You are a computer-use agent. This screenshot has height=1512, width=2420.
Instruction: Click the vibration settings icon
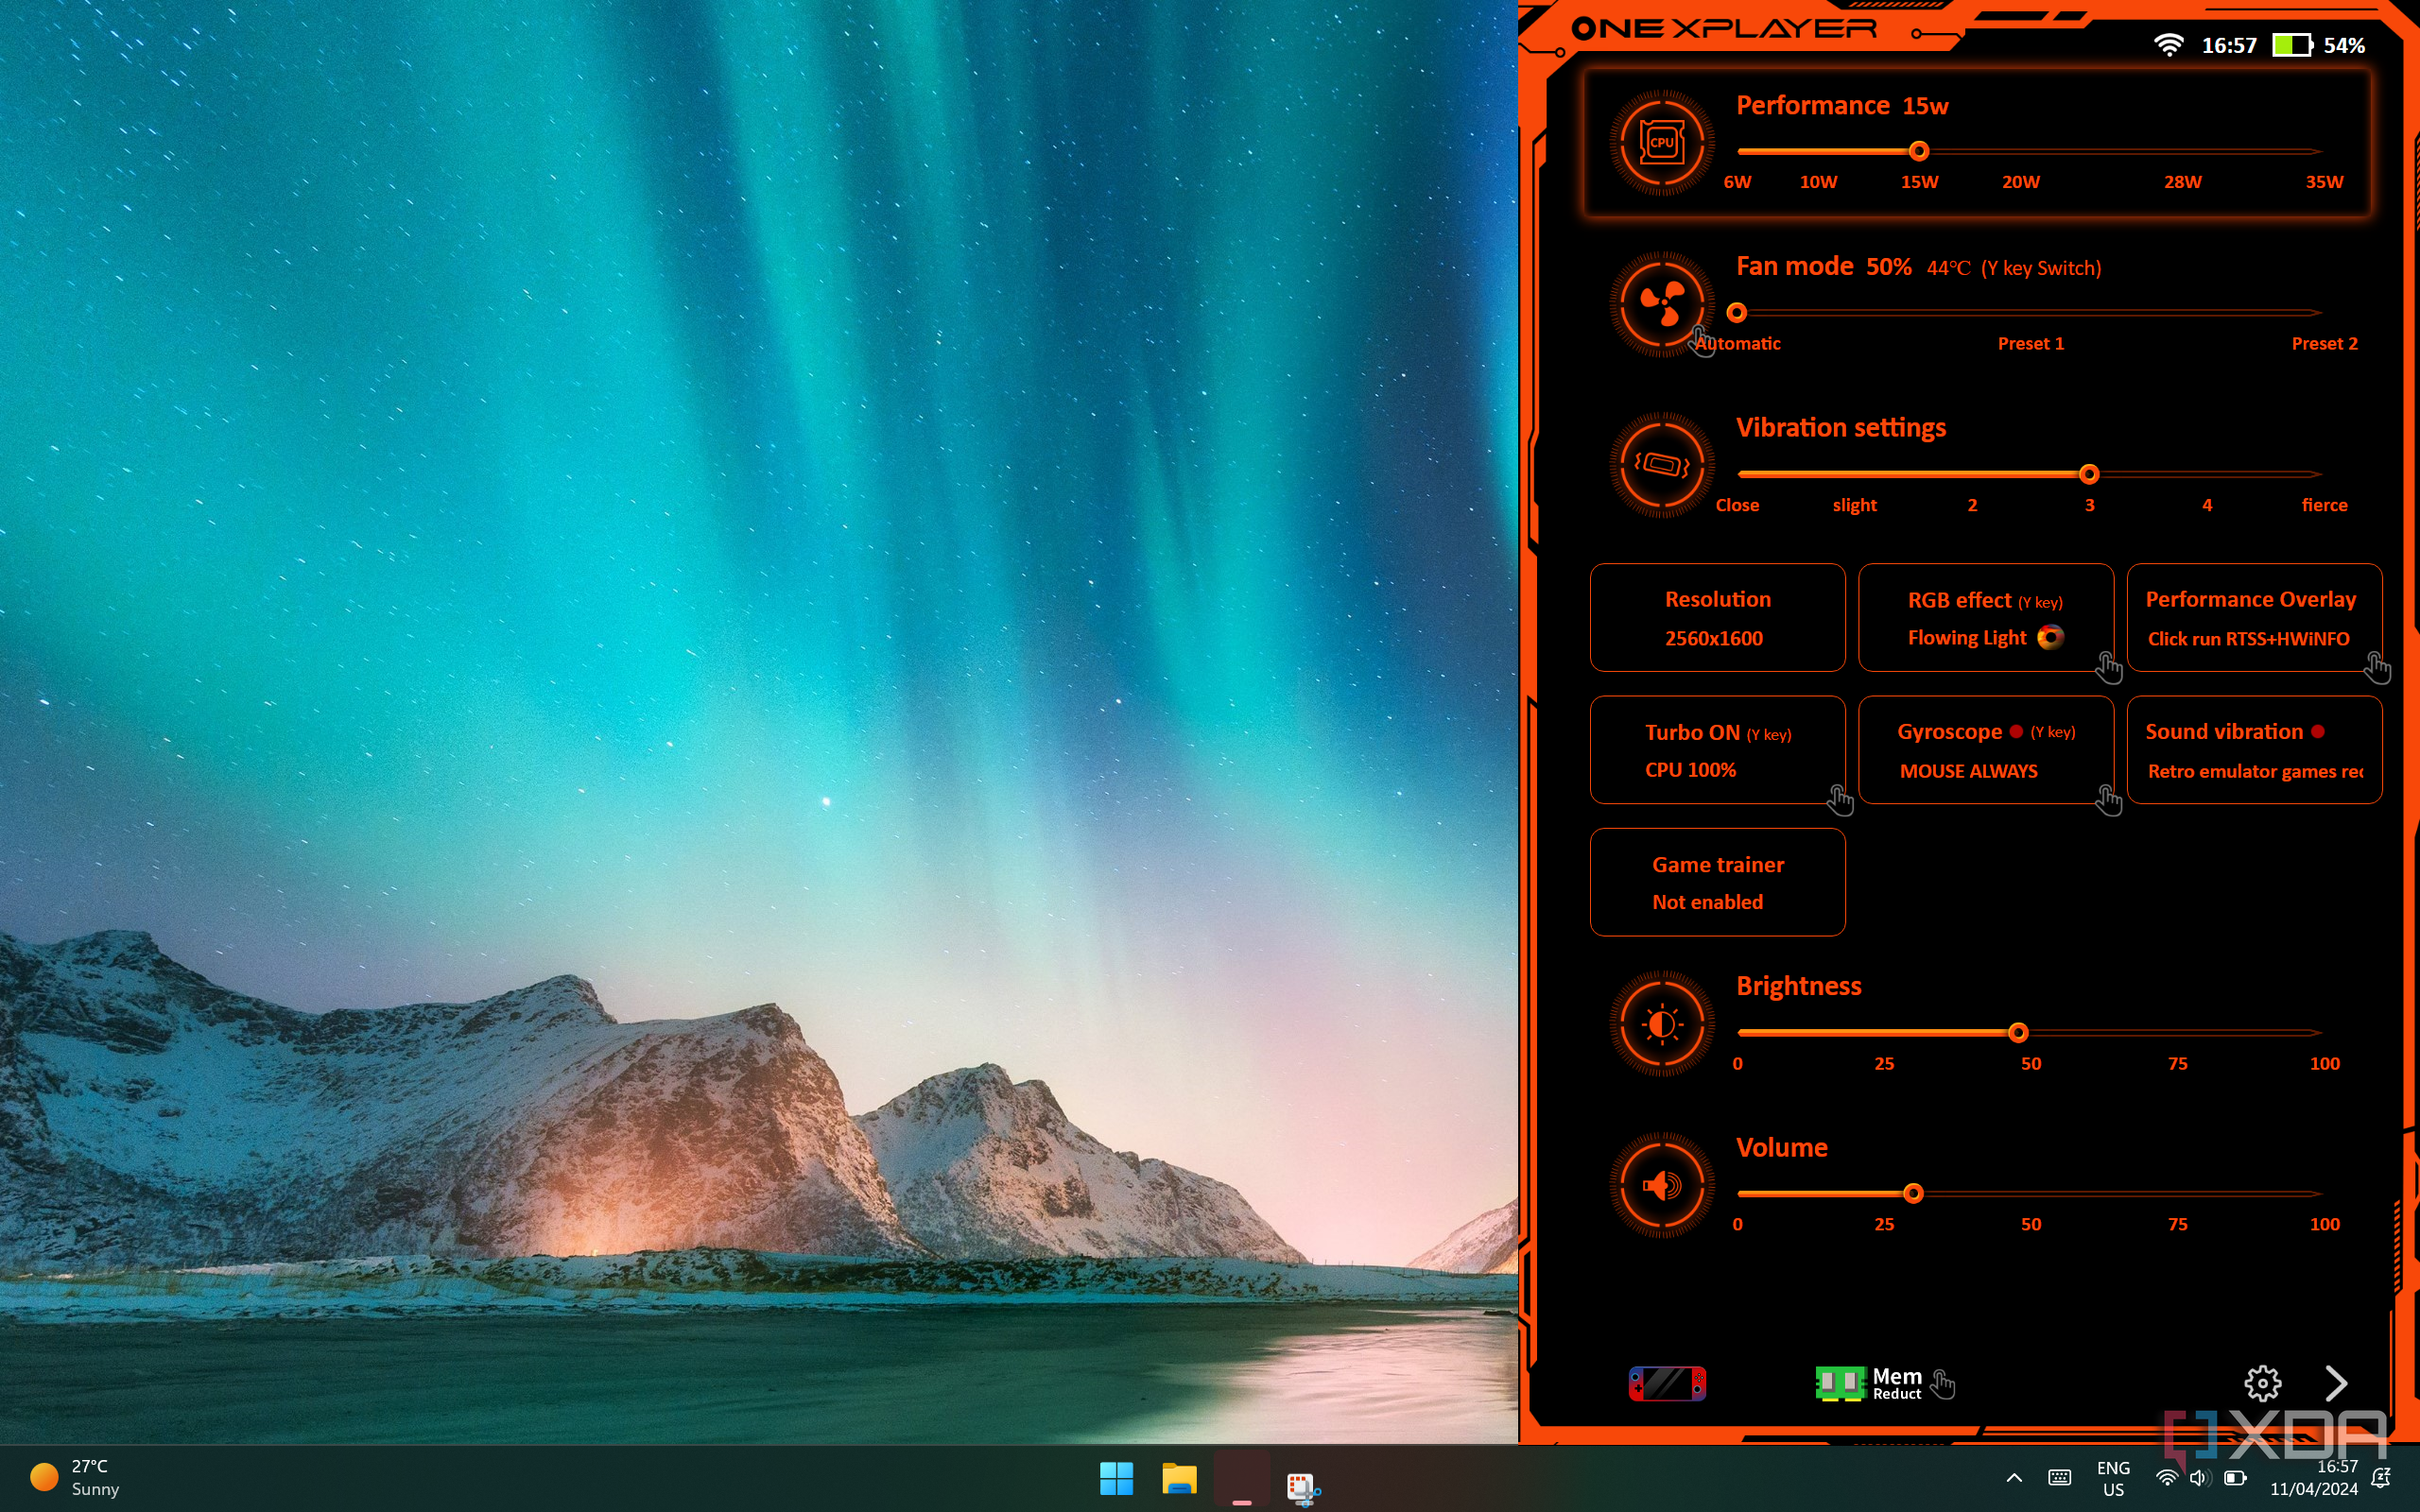tap(1661, 465)
